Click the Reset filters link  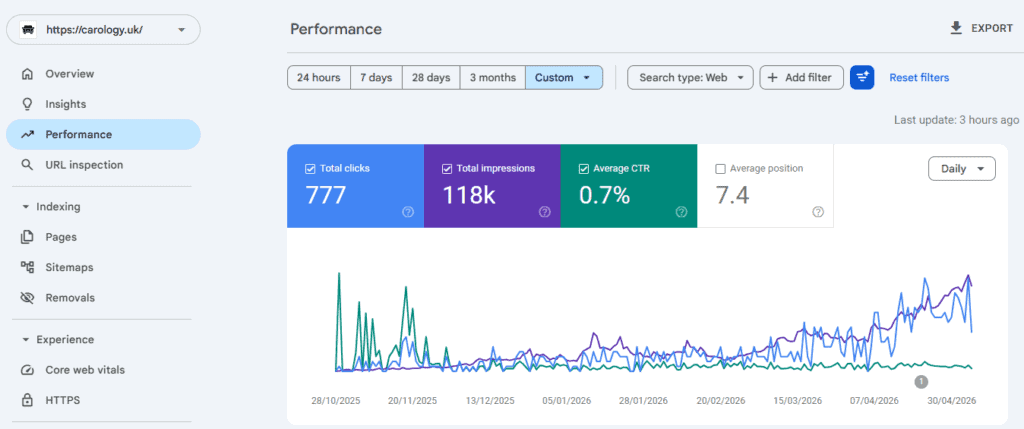click(919, 78)
